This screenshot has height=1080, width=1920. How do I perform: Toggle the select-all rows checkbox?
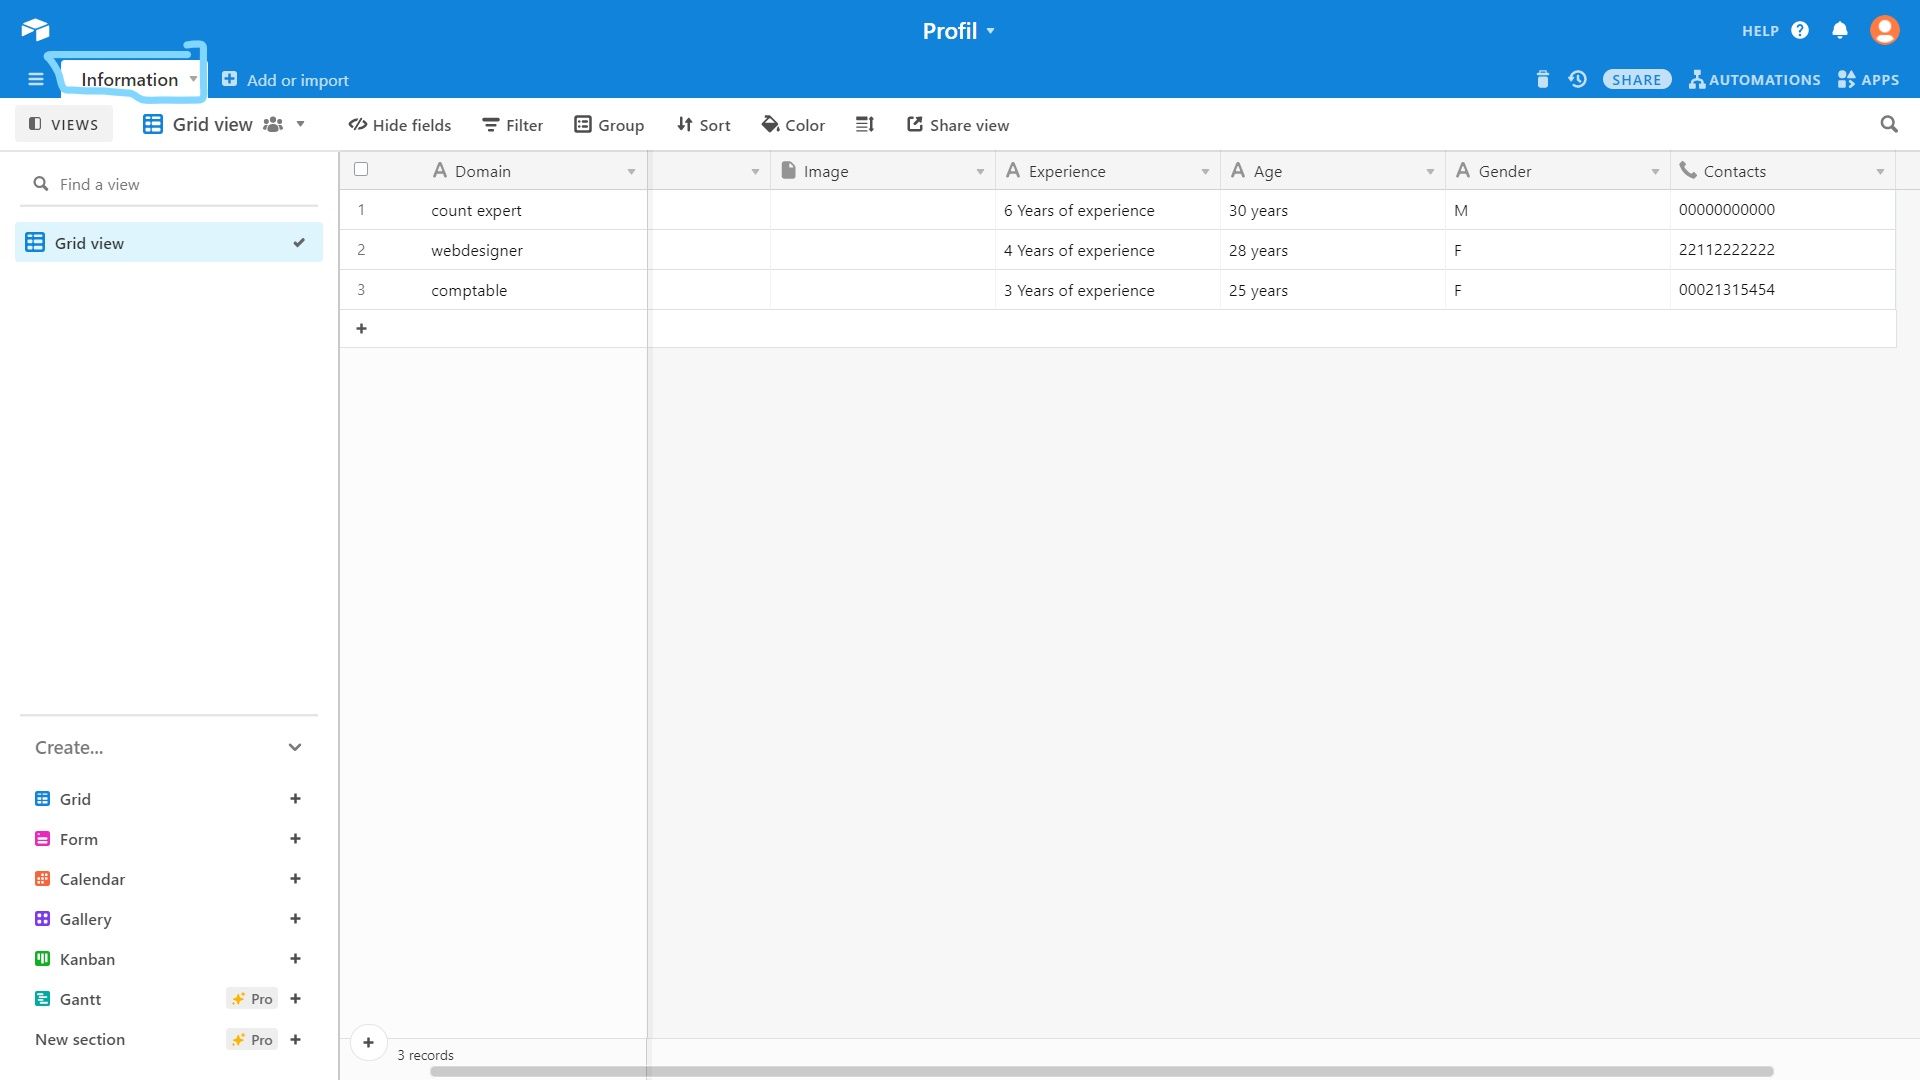(x=361, y=170)
